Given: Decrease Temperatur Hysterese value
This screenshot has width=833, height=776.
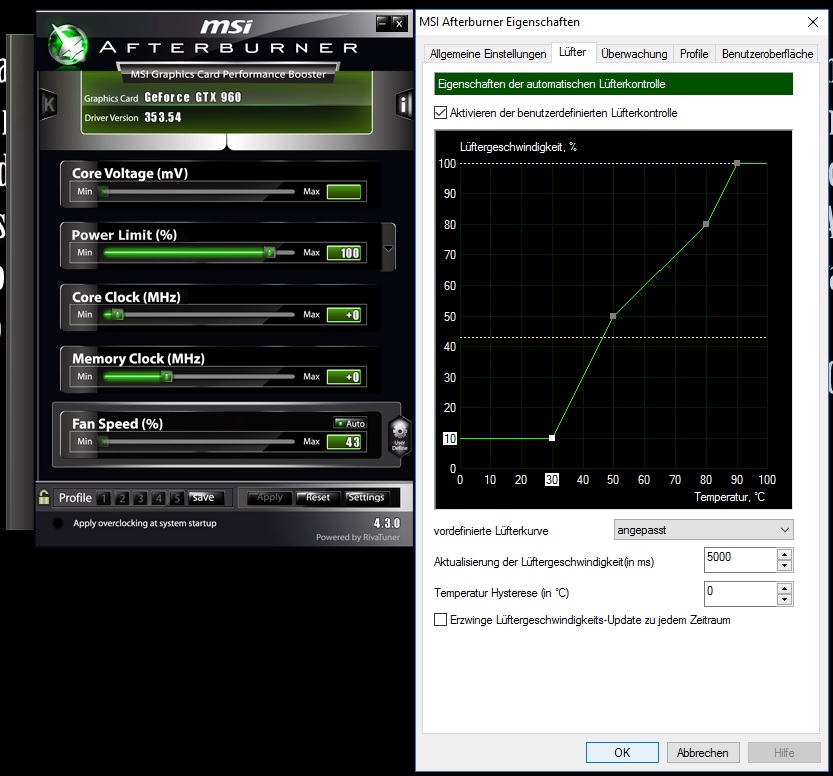Looking at the screenshot, I should (x=784, y=600).
